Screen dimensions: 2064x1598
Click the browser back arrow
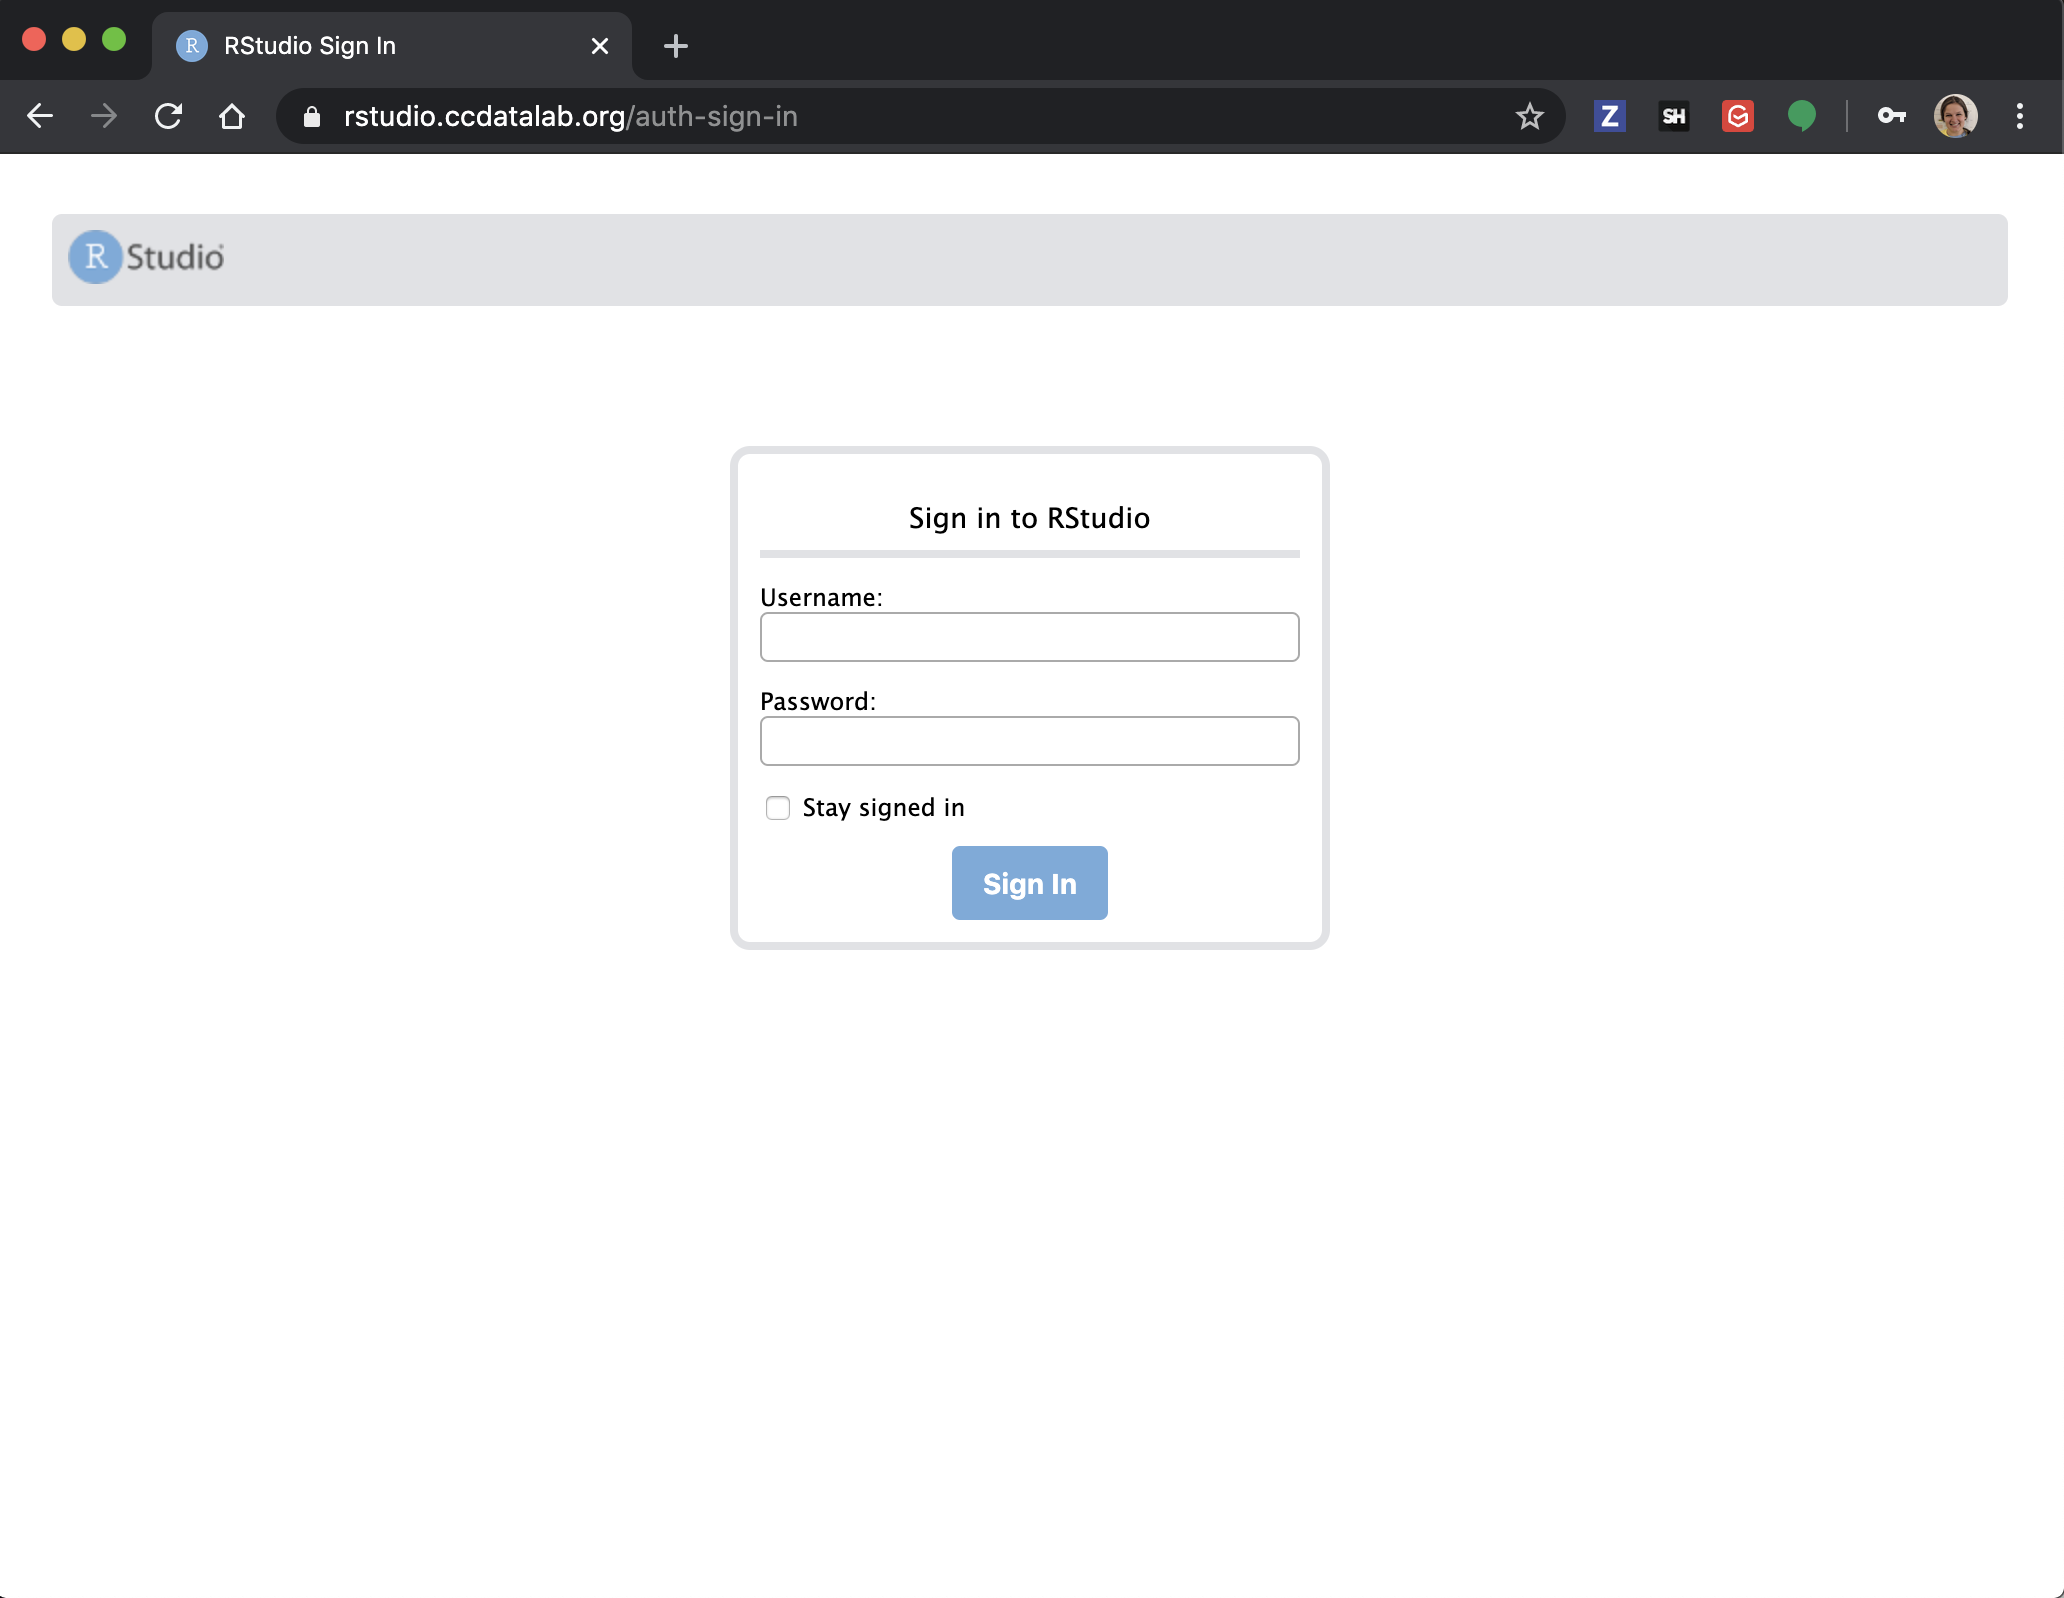pos(40,116)
